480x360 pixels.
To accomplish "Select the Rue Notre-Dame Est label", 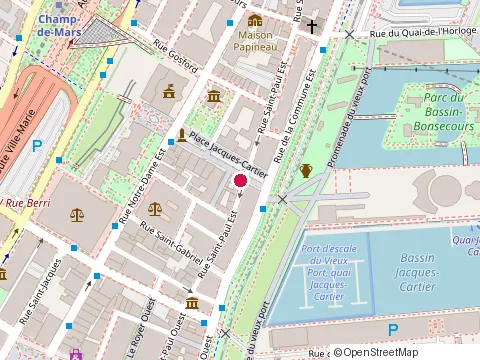I will [142, 186].
